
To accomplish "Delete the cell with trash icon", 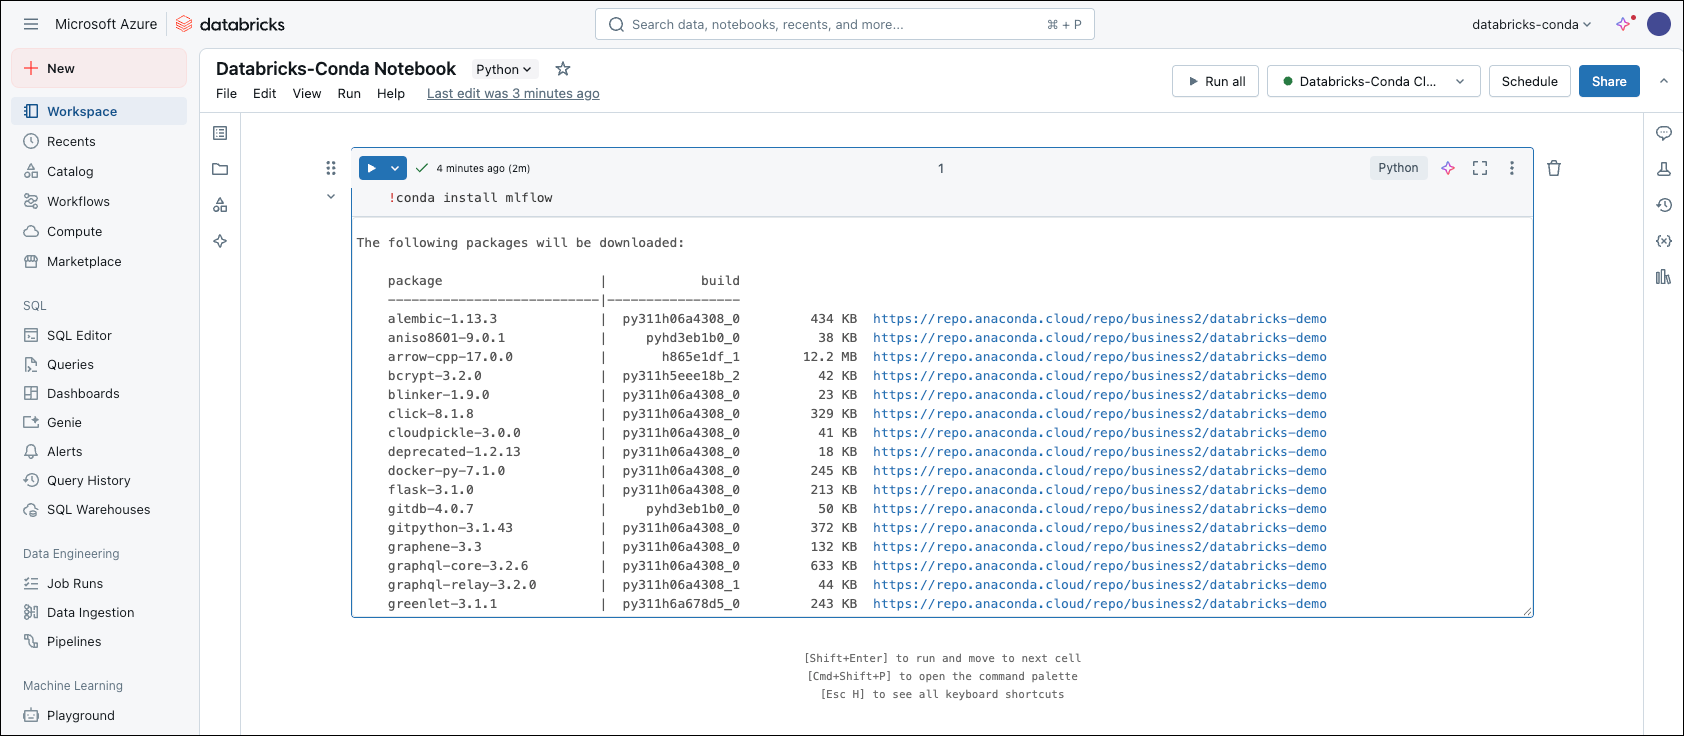I will point(1554,168).
